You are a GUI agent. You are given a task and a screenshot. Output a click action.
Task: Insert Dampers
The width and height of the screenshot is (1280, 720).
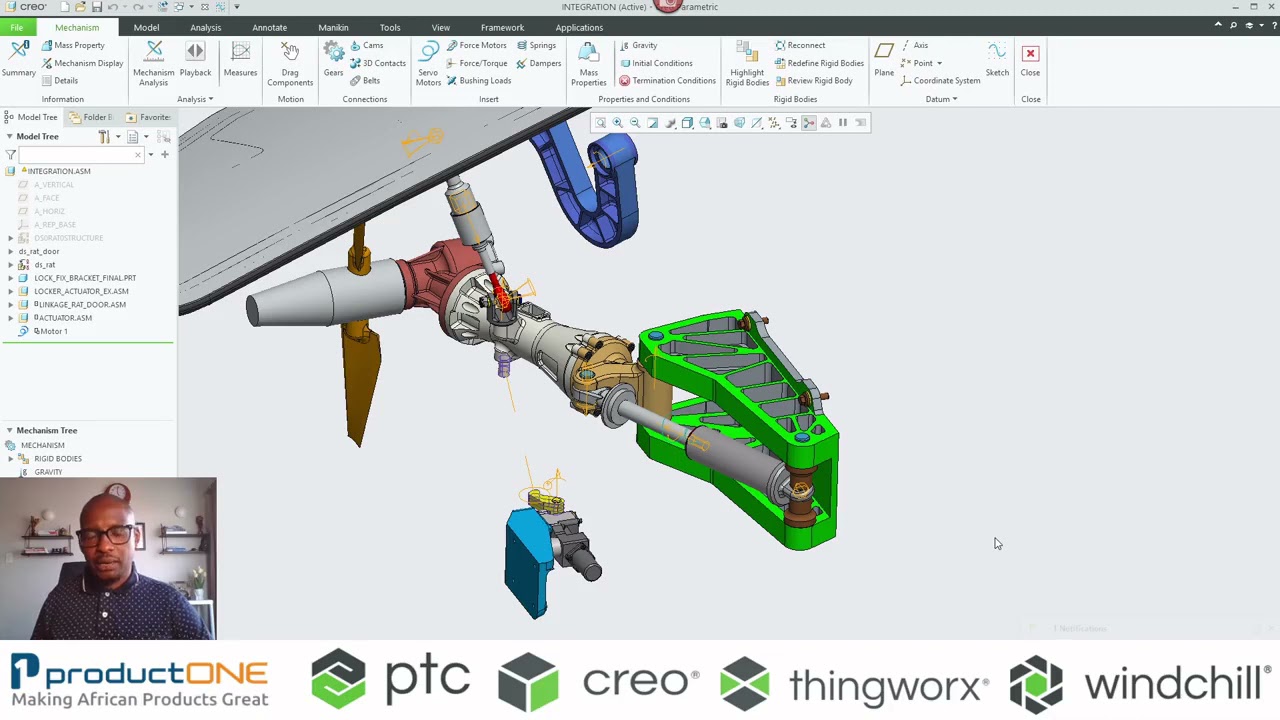tap(538, 63)
